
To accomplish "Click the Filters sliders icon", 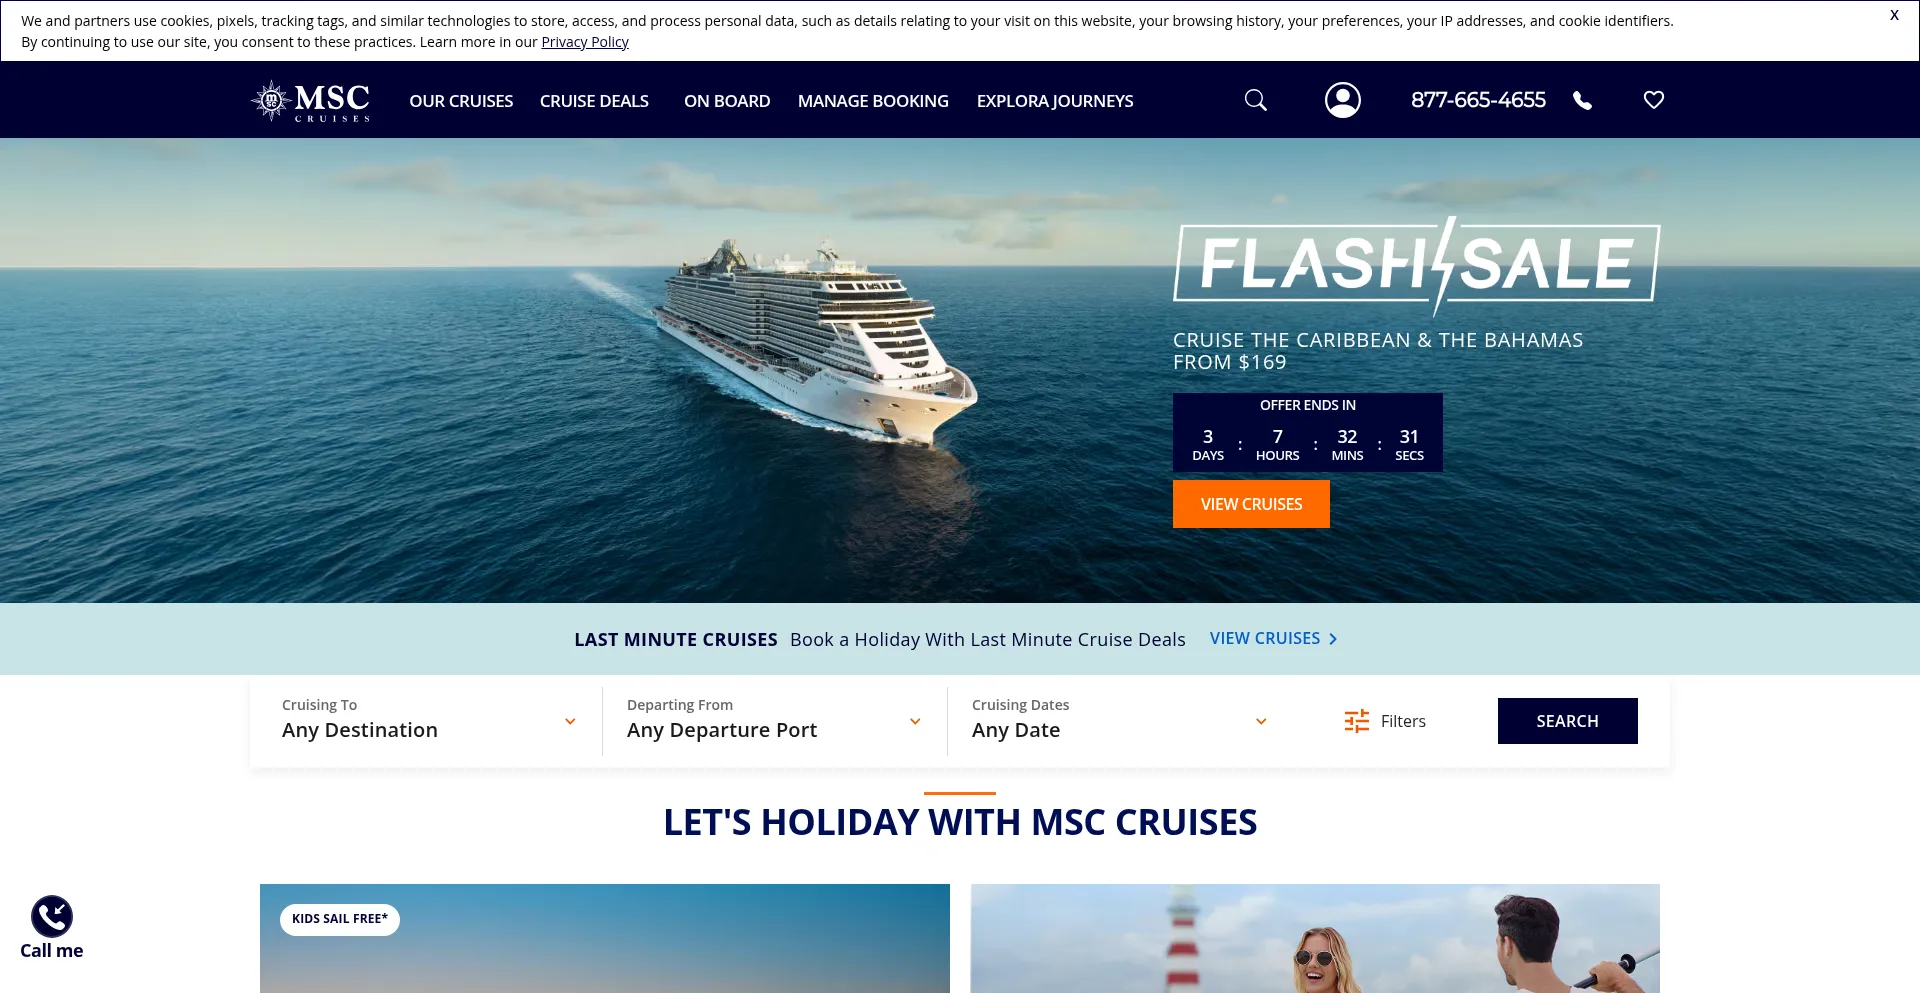I will 1357,721.
